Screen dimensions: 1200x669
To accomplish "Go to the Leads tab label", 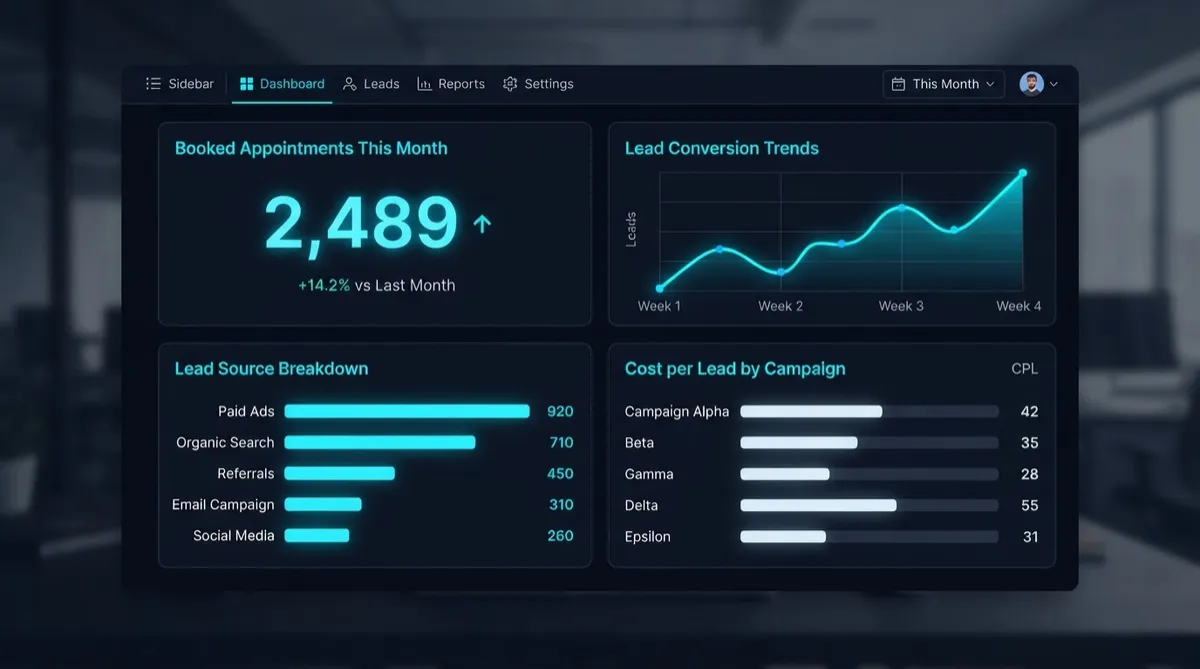I will [381, 84].
